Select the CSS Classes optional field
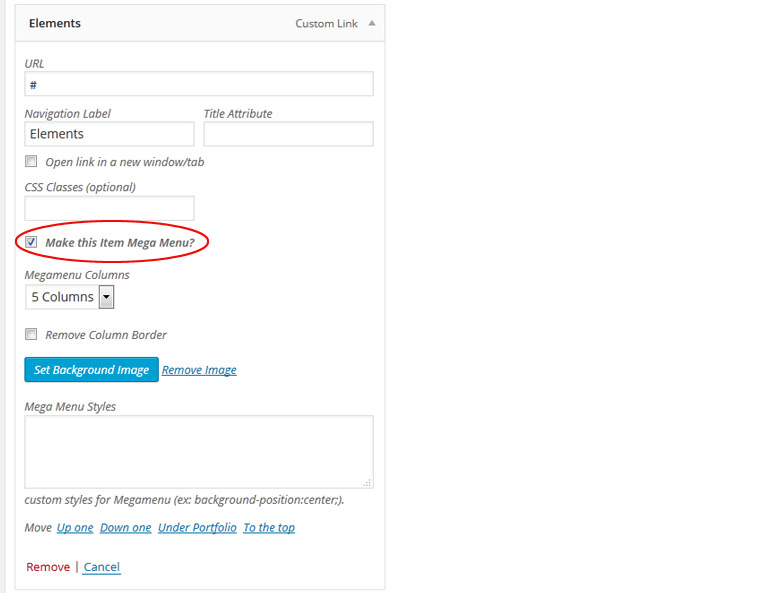Image resolution: width=760 pixels, height=593 pixels. (109, 208)
